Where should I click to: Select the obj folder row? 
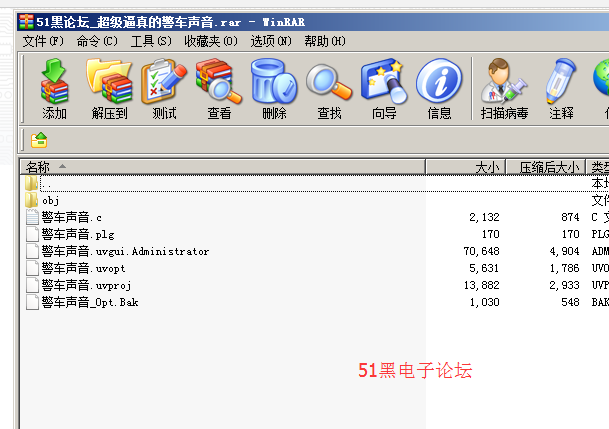pos(315,200)
